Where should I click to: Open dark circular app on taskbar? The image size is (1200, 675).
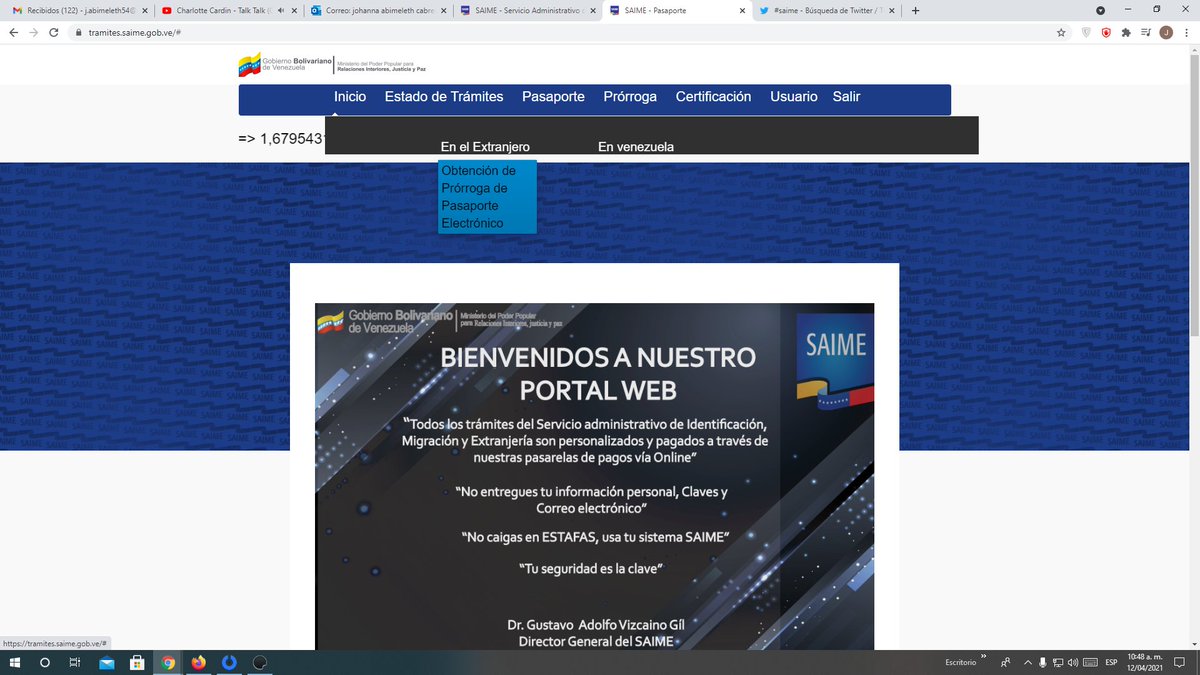(259, 662)
